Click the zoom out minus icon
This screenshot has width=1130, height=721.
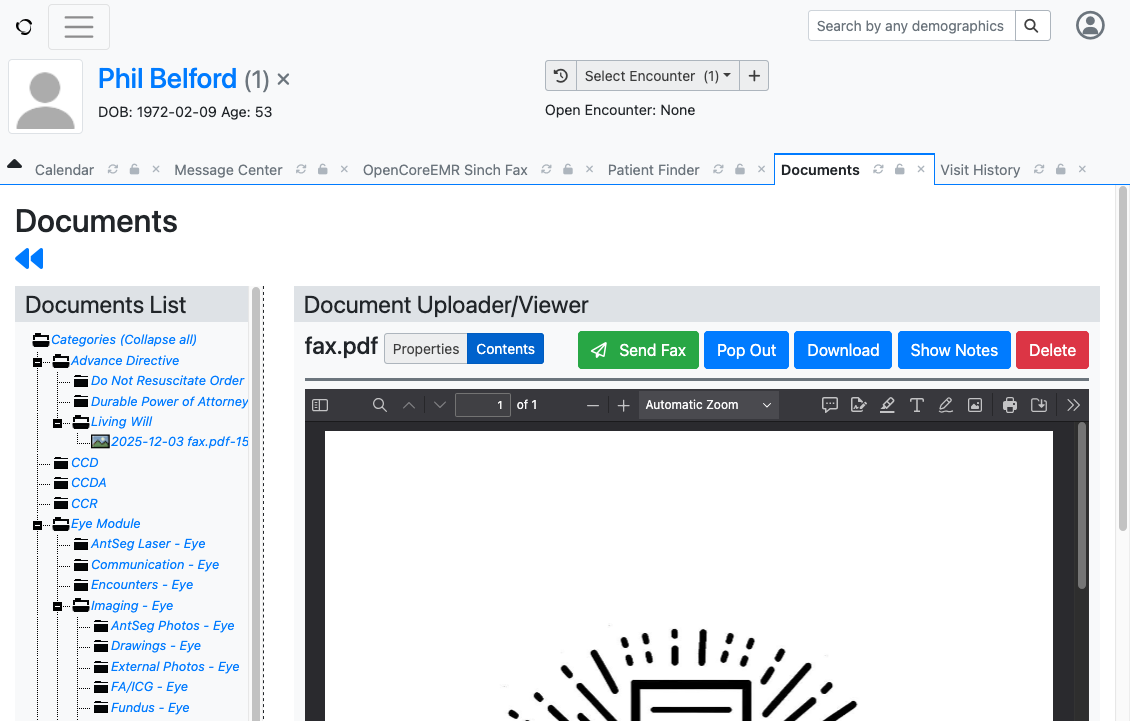(x=593, y=404)
